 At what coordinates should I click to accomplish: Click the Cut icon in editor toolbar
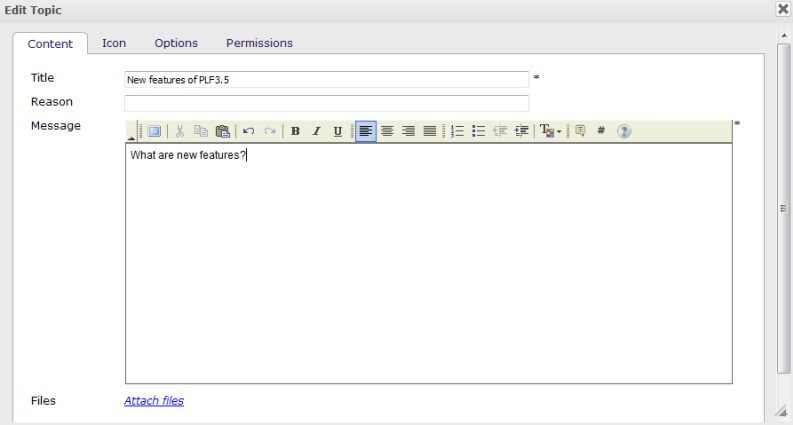coord(180,131)
